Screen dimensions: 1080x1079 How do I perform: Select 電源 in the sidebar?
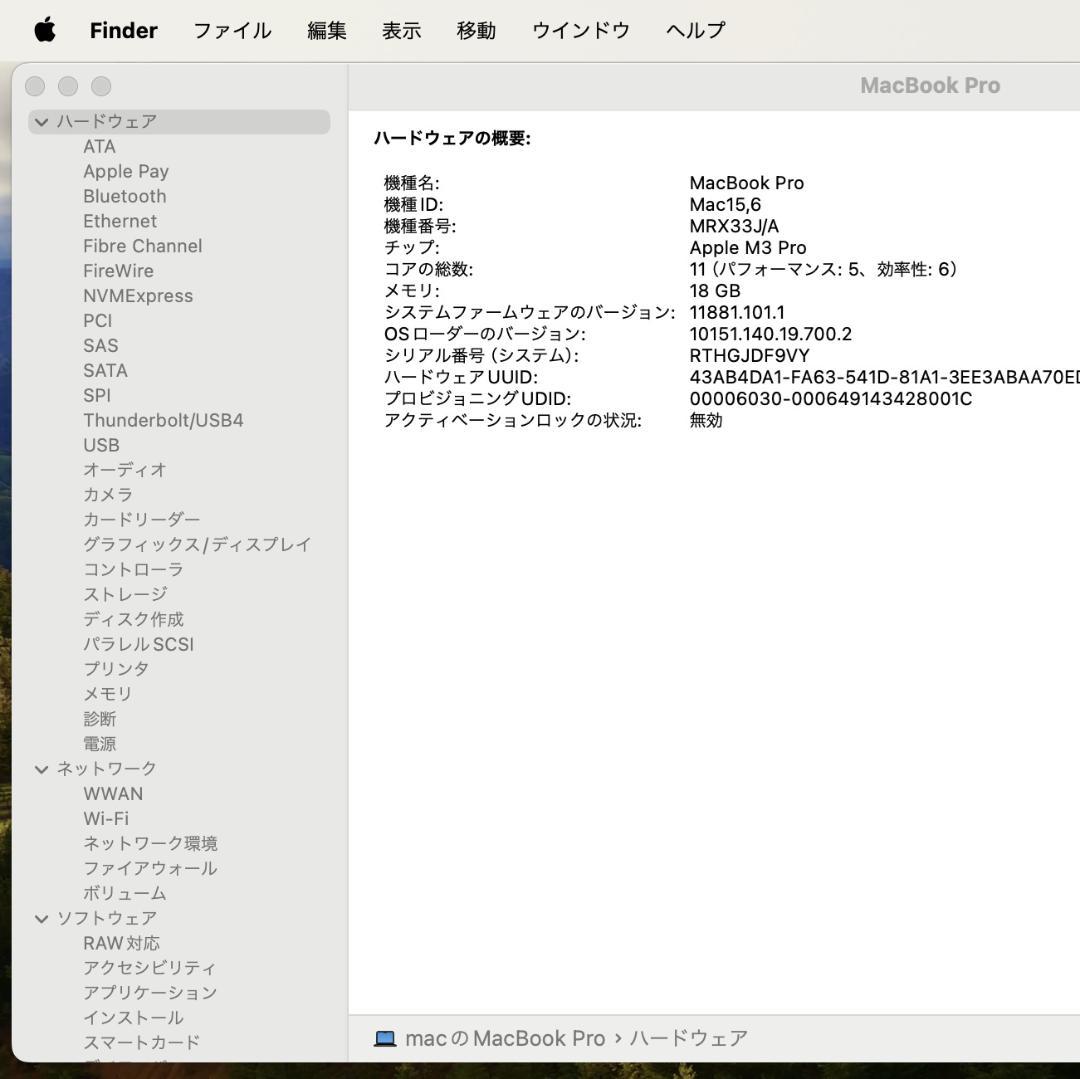(100, 743)
